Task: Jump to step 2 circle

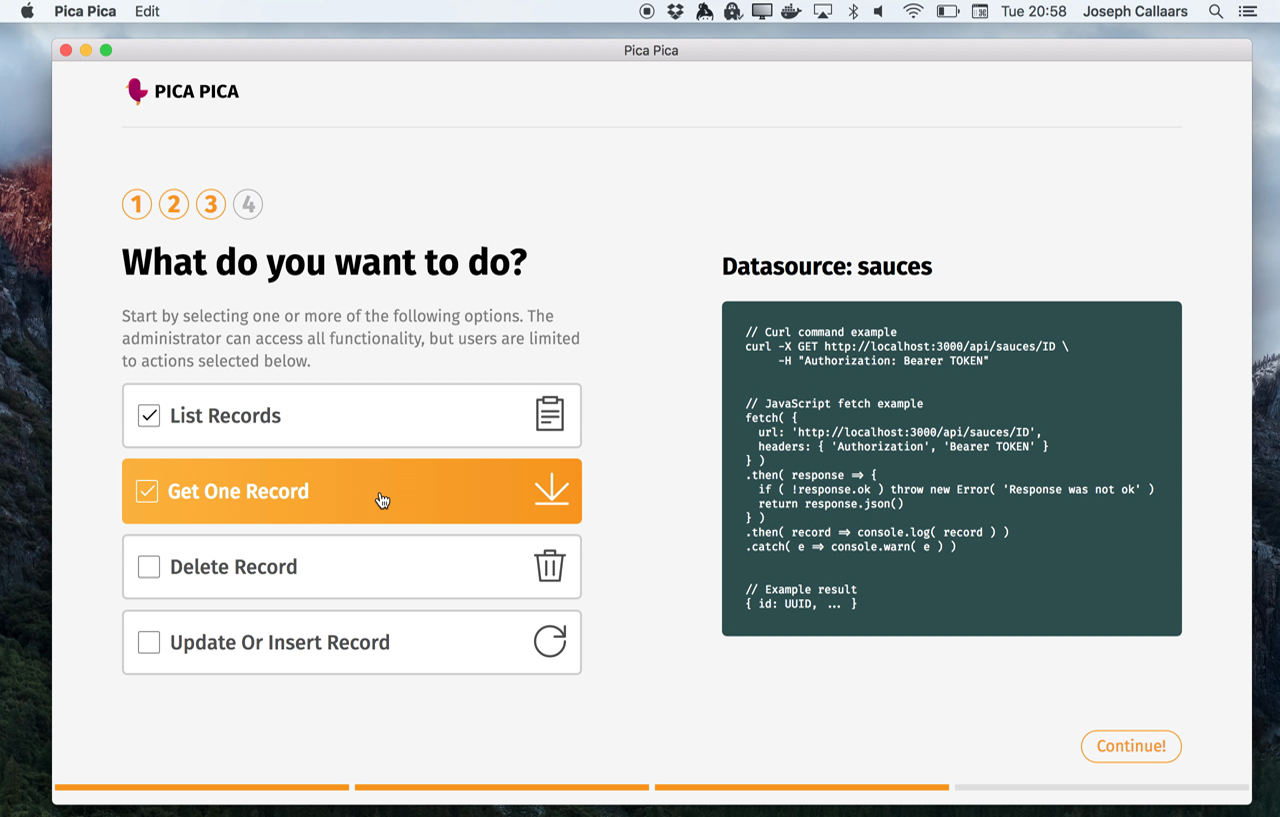Action: [174, 205]
